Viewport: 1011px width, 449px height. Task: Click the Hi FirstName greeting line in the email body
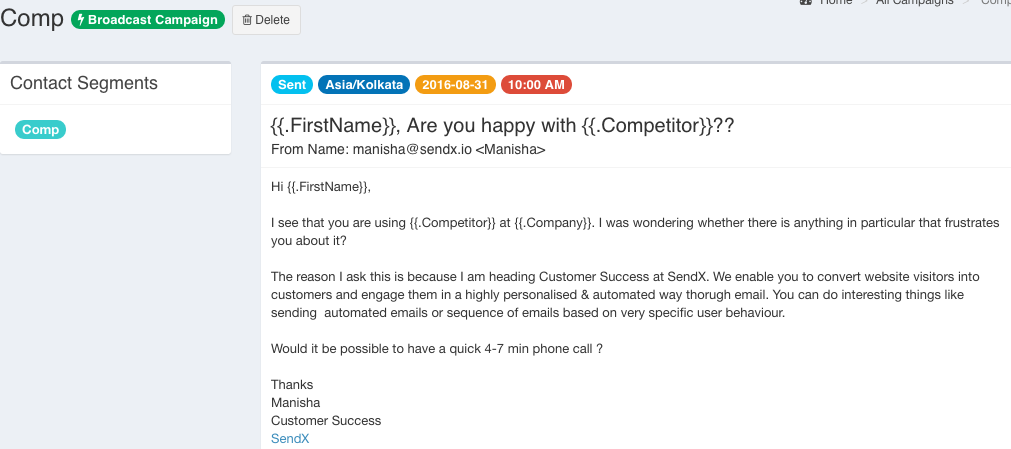(x=321, y=187)
